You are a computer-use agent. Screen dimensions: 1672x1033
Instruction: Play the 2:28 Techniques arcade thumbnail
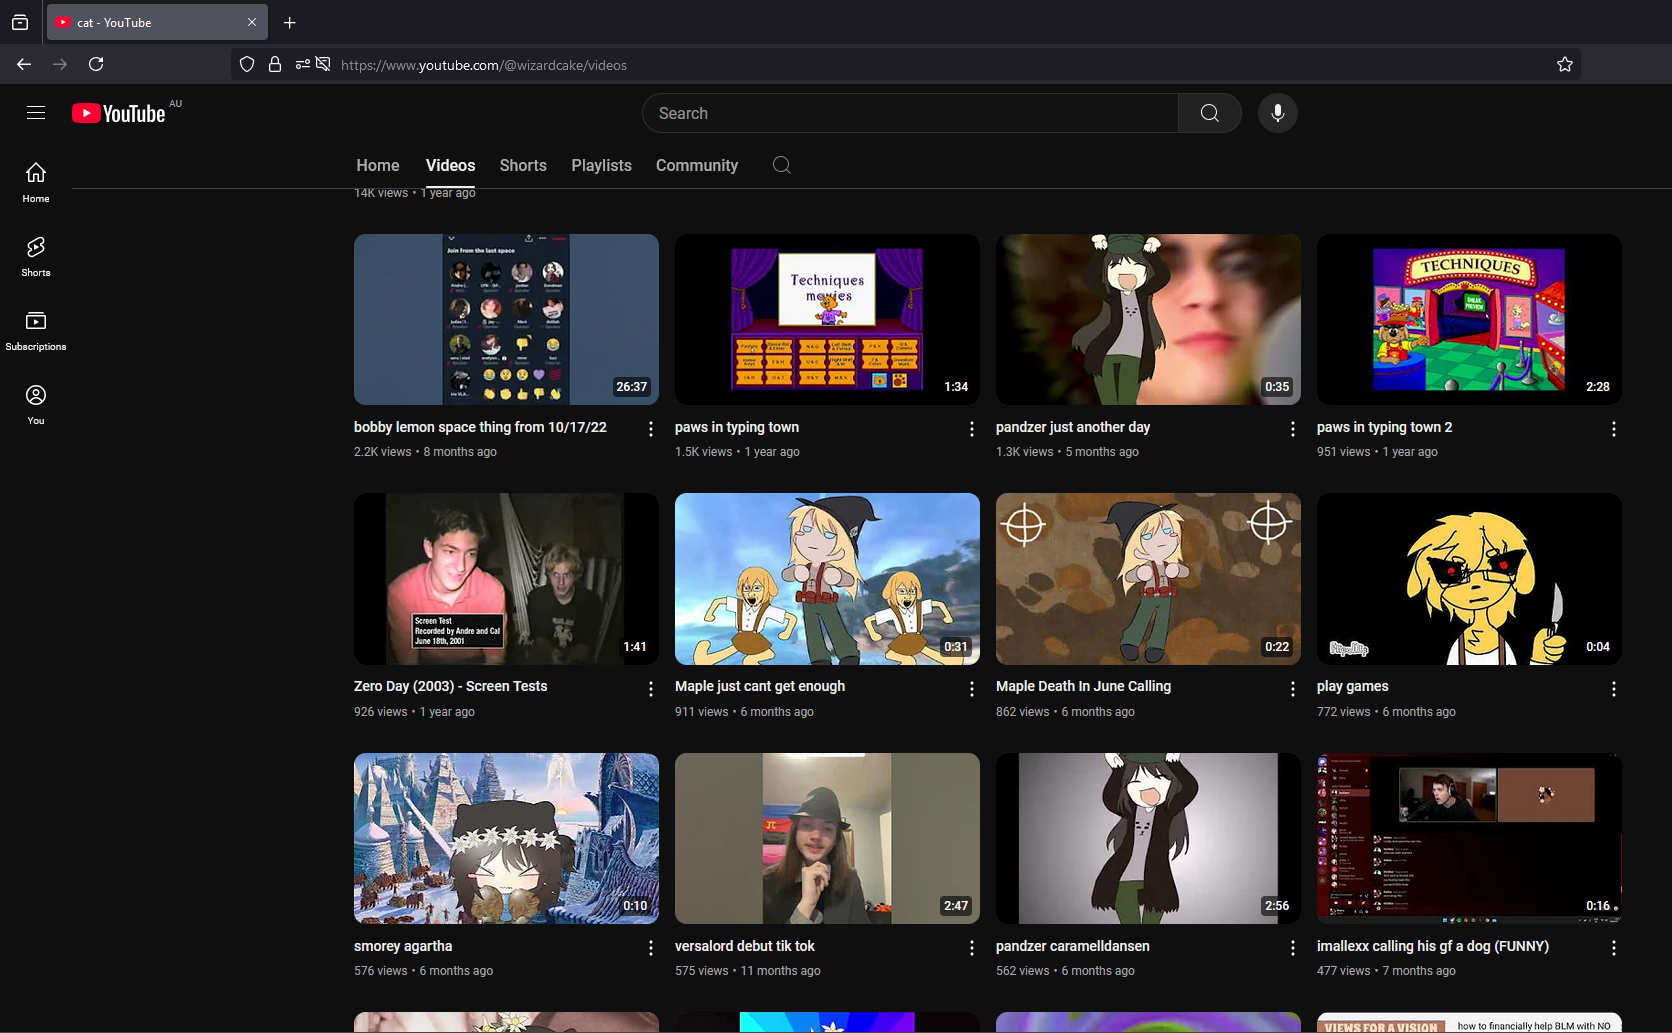(x=1469, y=319)
